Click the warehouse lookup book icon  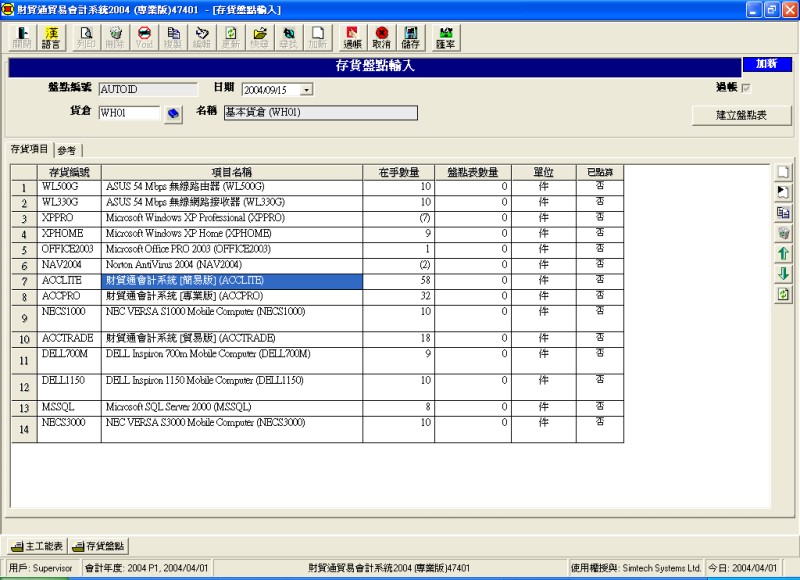(173, 113)
